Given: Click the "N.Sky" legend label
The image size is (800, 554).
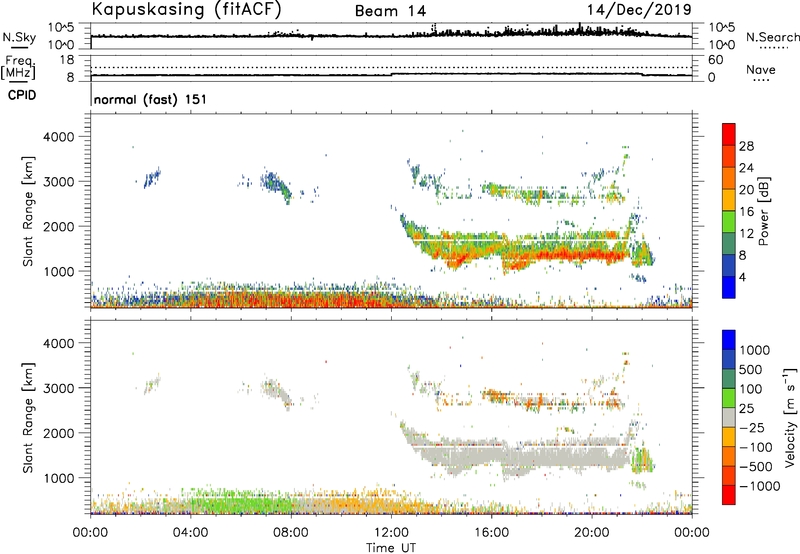Looking at the screenshot, I should pyautogui.click(x=19, y=37).
